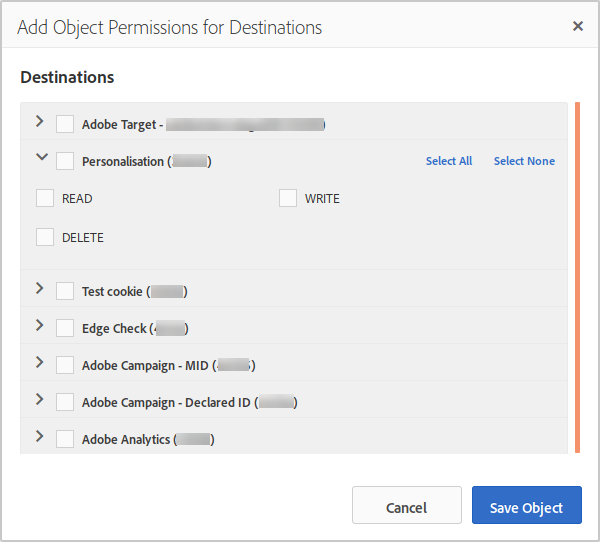Tick the Personalisation destination checkbox
The image size is (600, 542).
tap(65, 160)
